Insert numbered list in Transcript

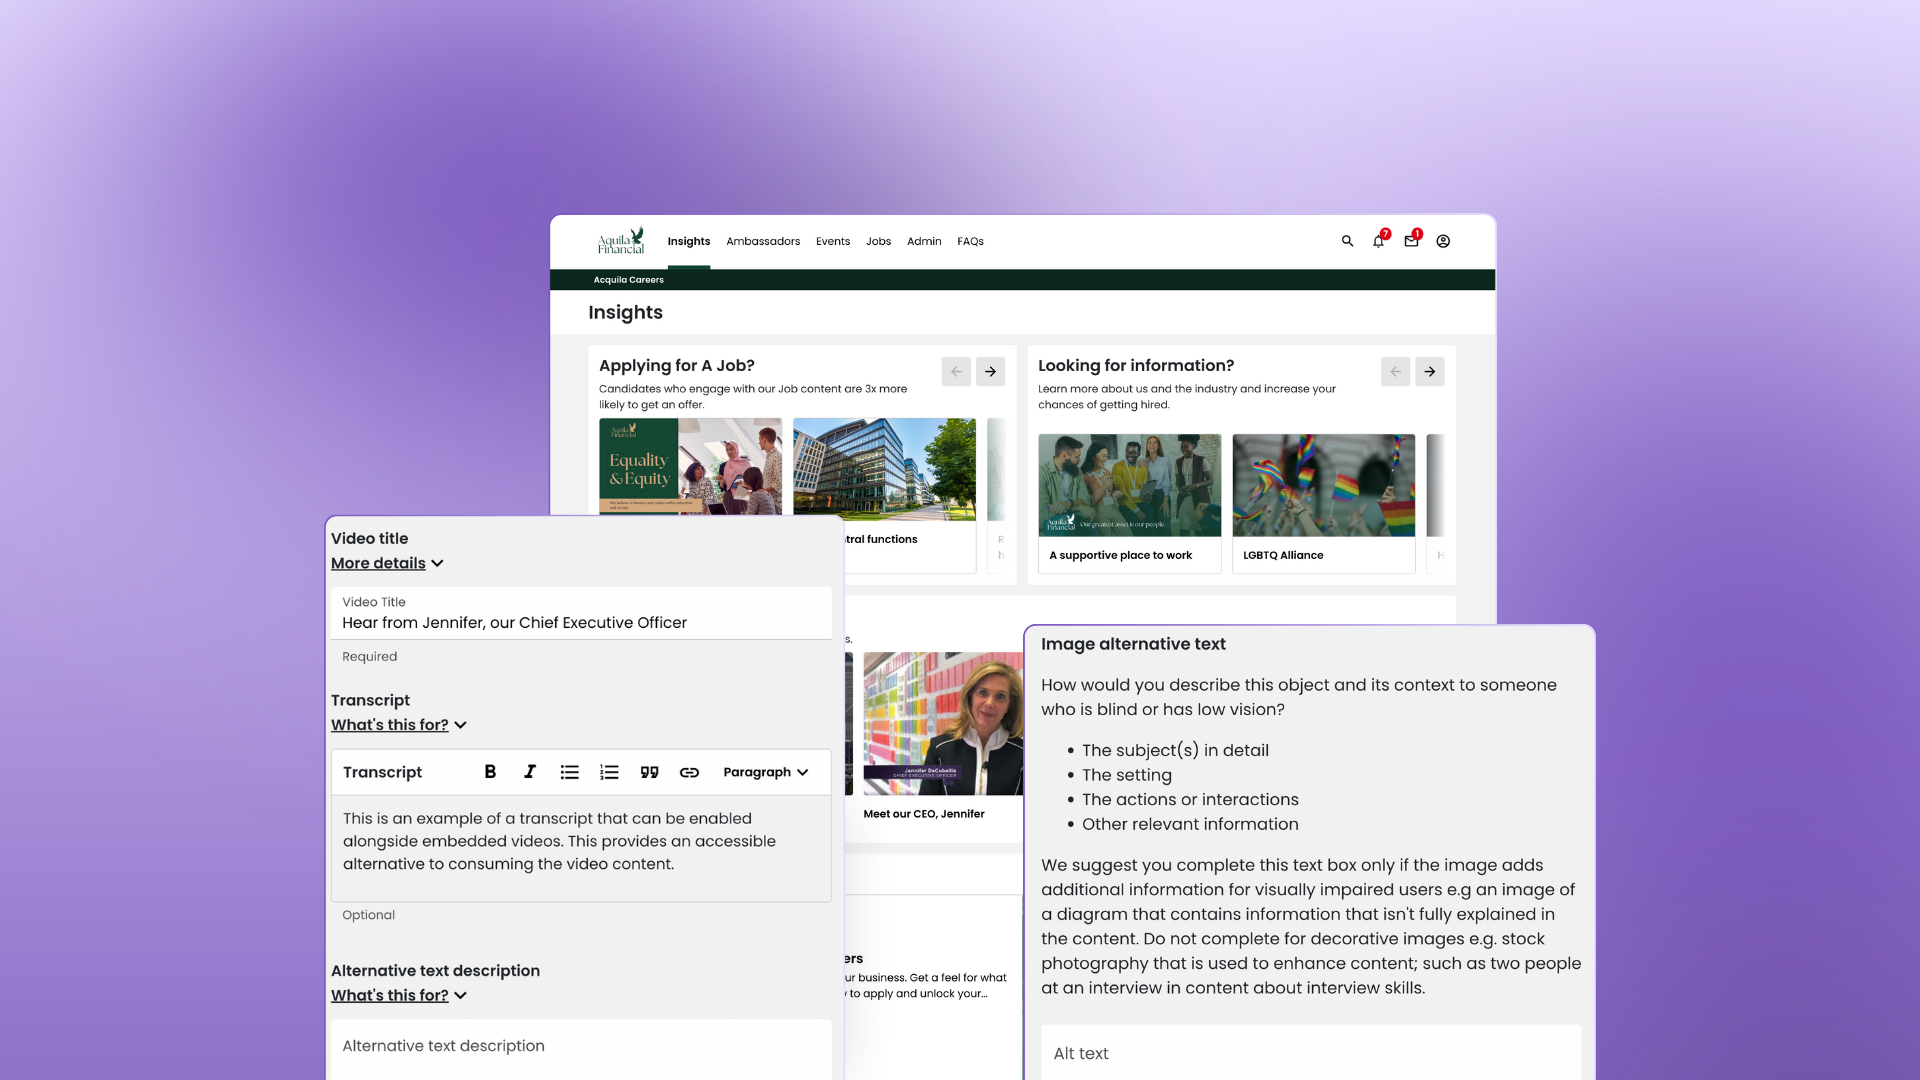(x=609, y=772)
